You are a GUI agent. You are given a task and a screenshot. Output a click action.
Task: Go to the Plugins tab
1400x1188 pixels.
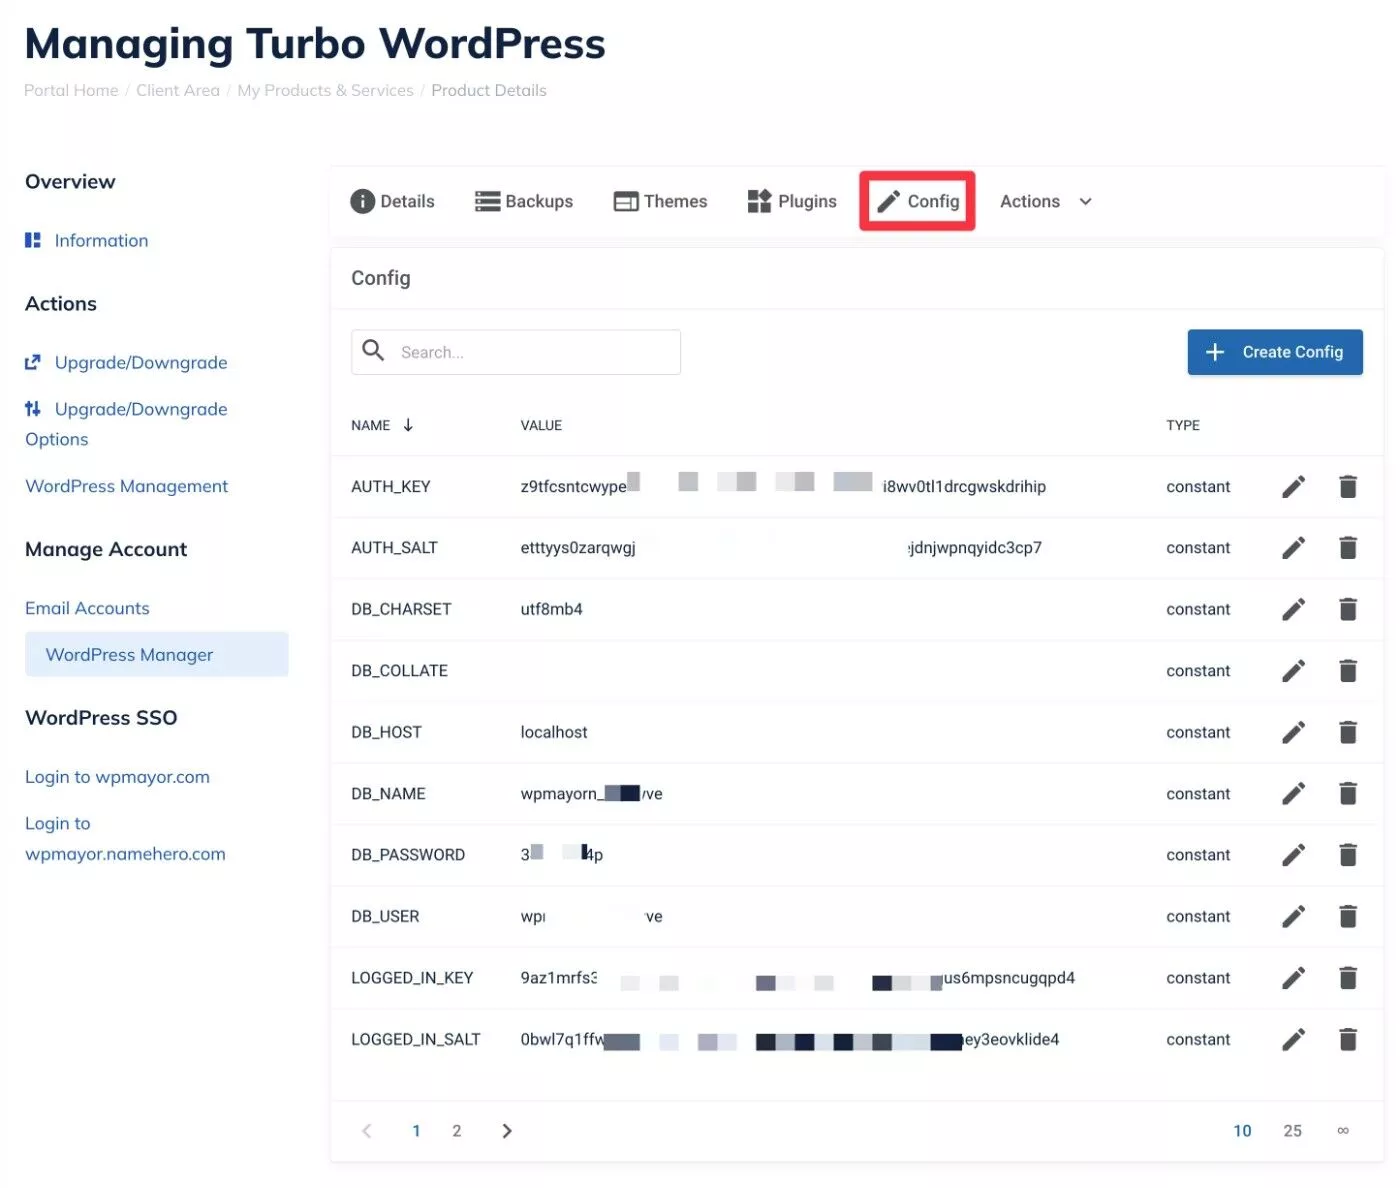792,201
